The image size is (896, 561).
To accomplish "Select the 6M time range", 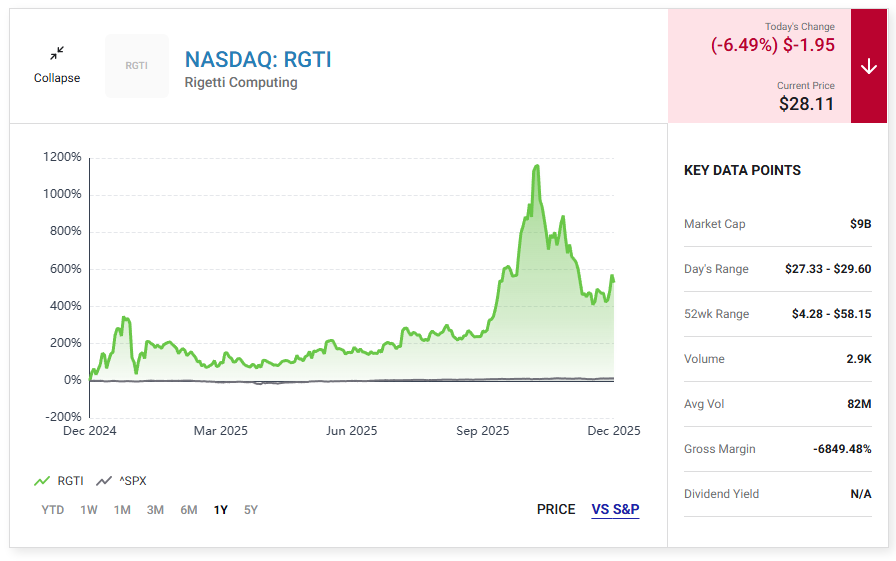I will point(189,510).
